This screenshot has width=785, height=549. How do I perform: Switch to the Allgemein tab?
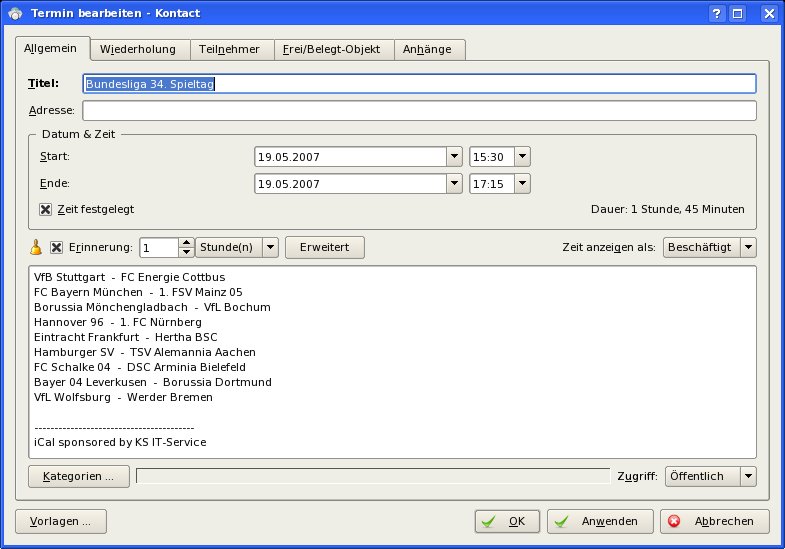coord(51,49)
